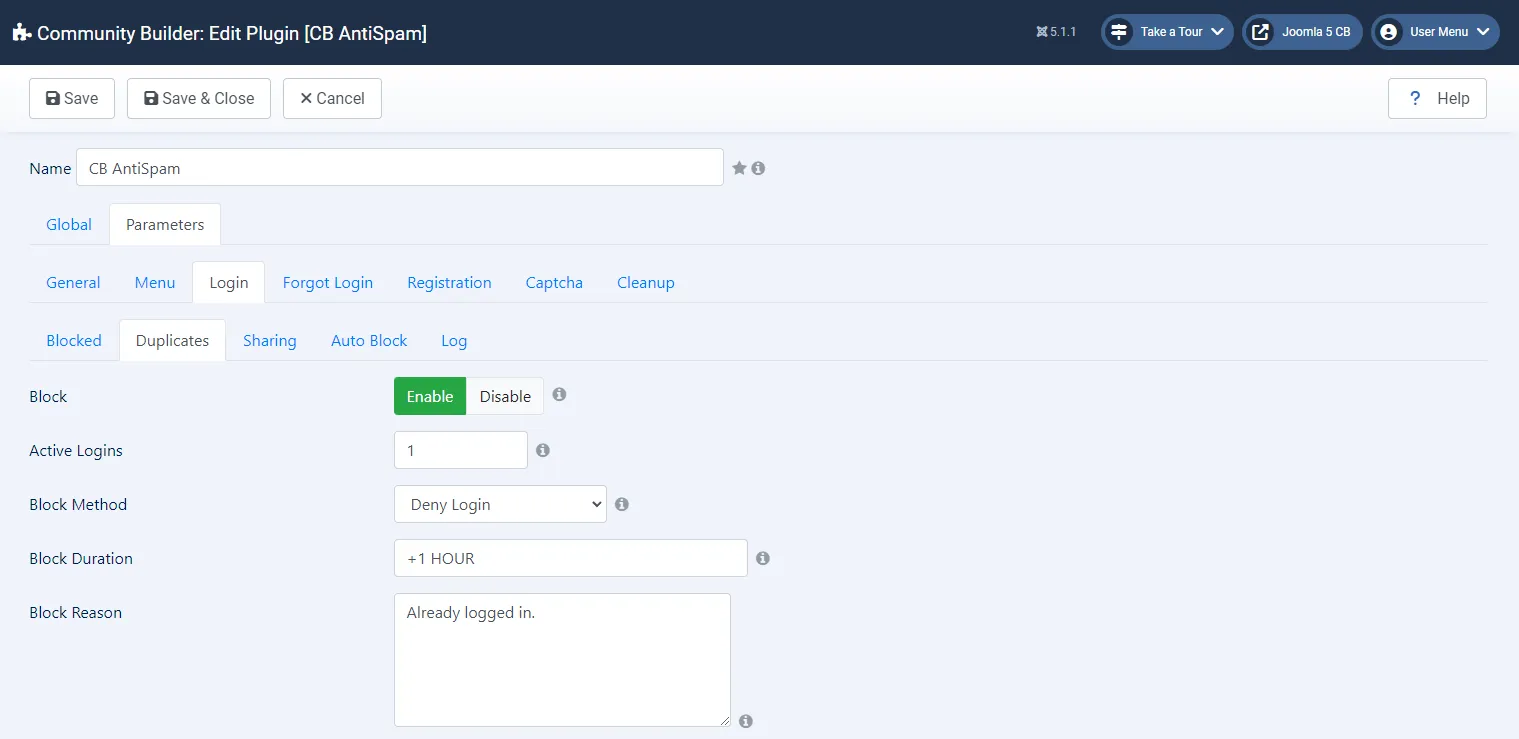This screenshot has height=739, width=1519.
Task: Show info tooltip next to Name field
Action: coord(758,168)
